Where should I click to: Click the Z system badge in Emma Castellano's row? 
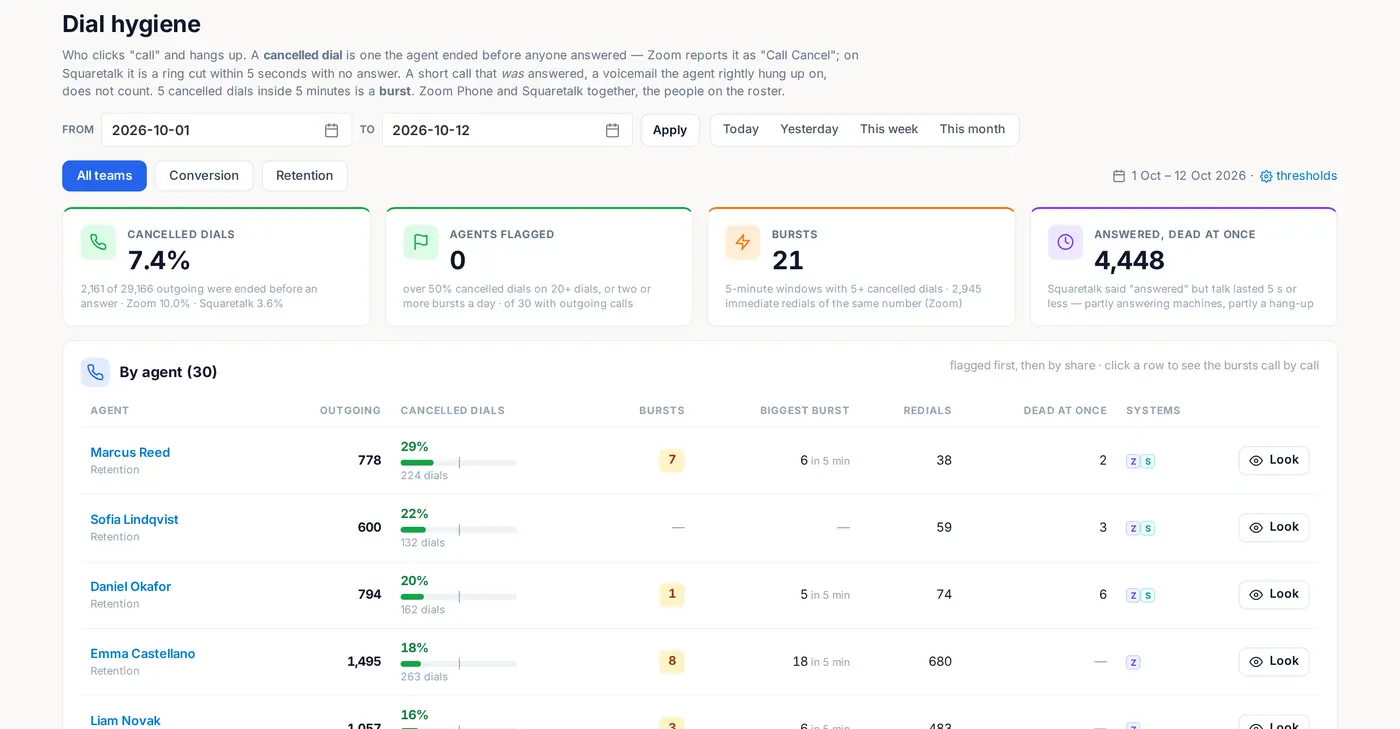coord(1133,662)
